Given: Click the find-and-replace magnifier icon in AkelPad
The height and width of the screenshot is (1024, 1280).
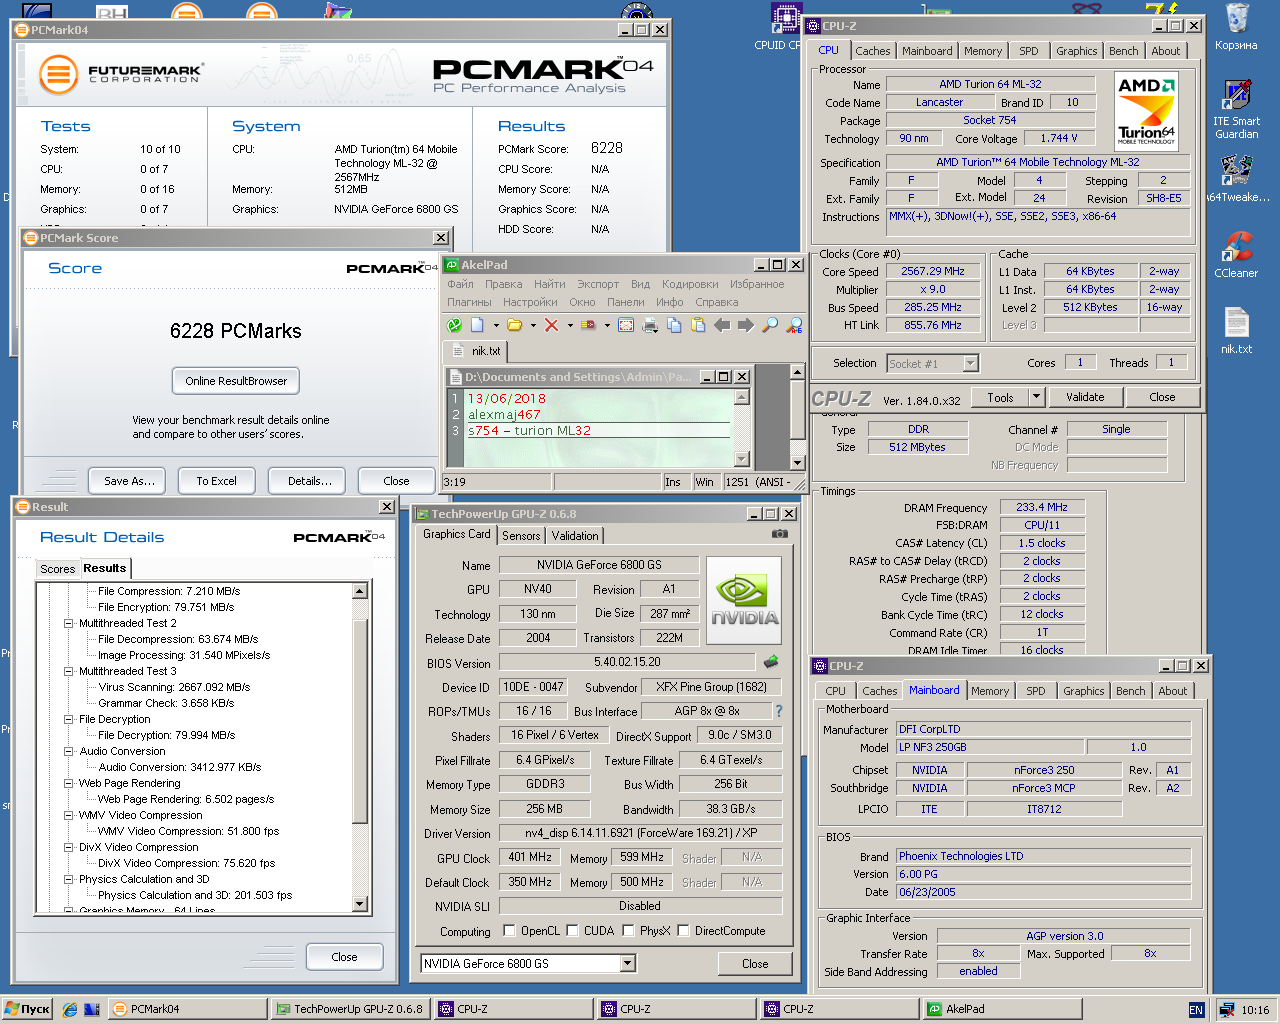Looking at the screenshot, I should click(794, 325).
